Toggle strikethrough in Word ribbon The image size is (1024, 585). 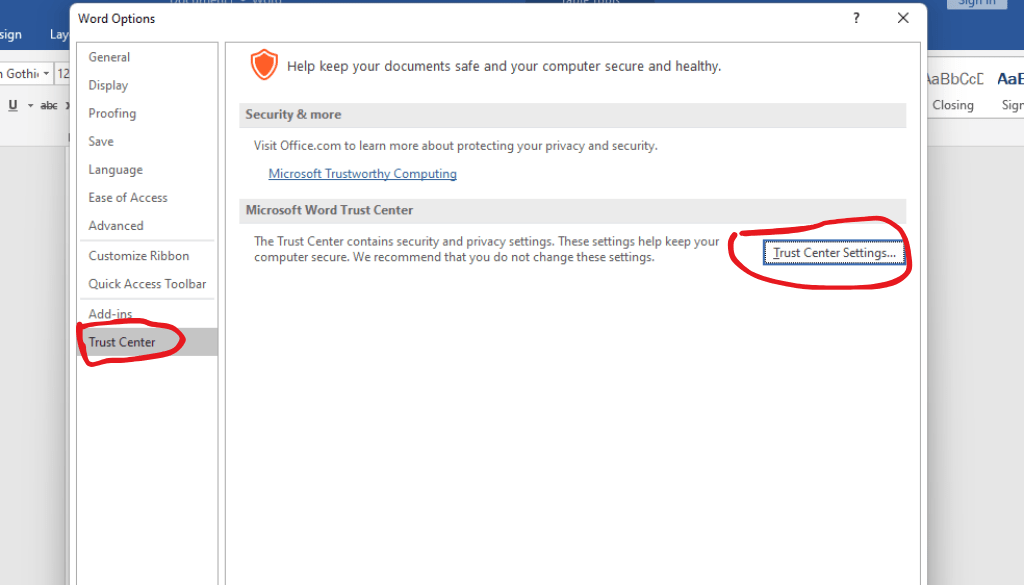pyautogui.click(x=48, y=105)
